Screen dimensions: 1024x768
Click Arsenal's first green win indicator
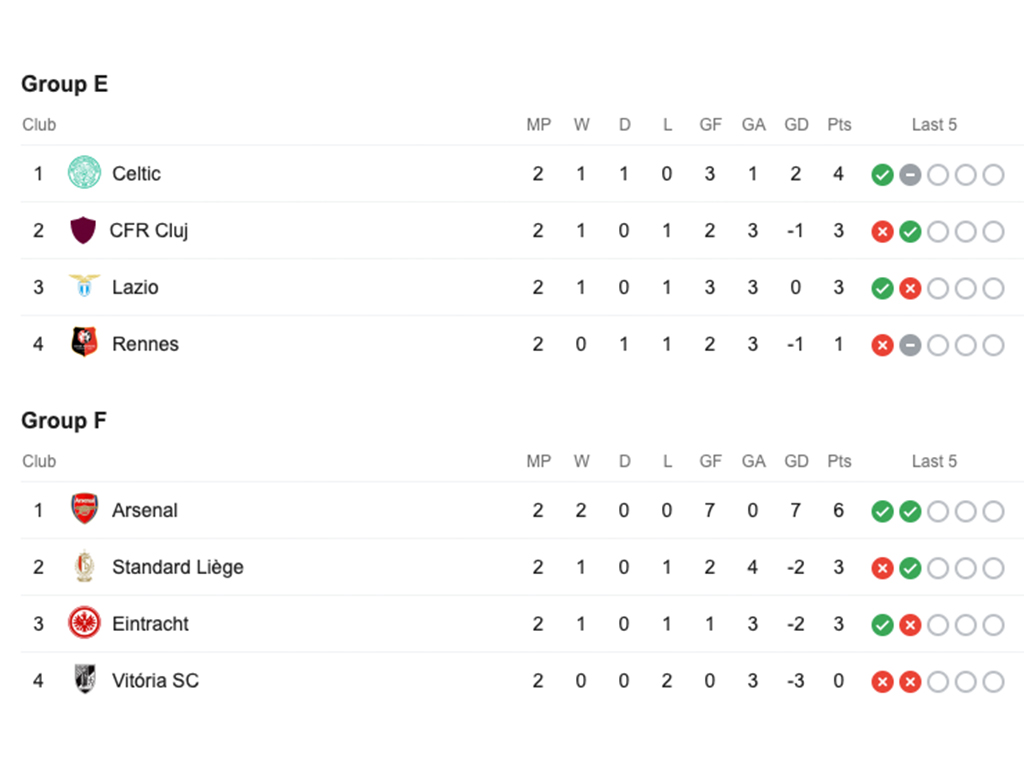coord(882,512)
